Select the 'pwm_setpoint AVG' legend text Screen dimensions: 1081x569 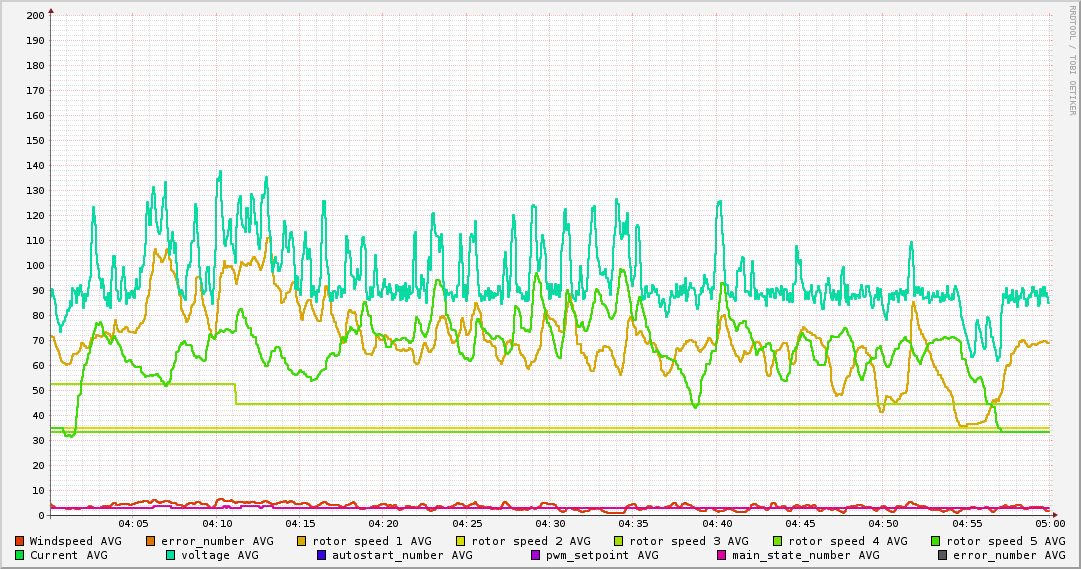(603, 555)
